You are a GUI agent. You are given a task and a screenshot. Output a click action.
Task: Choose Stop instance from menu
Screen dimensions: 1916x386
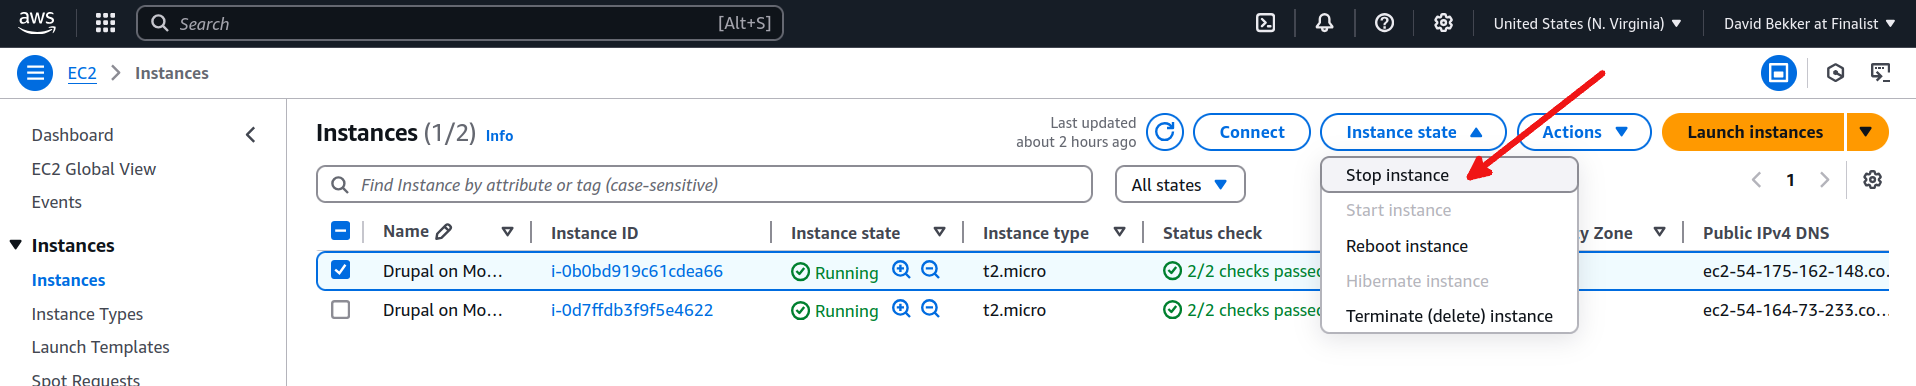pyautogui.click(x=1449, y=175)
